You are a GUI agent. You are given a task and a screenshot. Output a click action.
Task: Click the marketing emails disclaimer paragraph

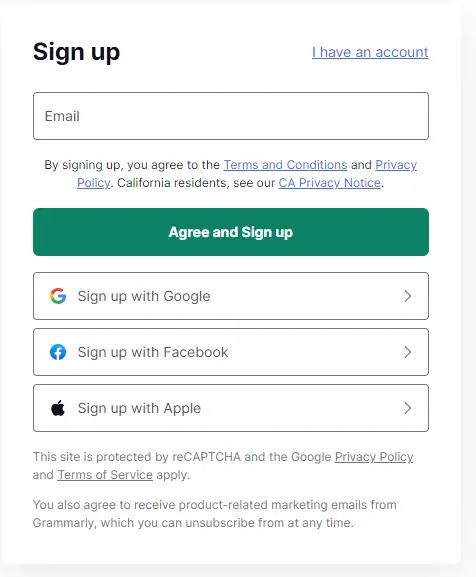pos(215,513)
